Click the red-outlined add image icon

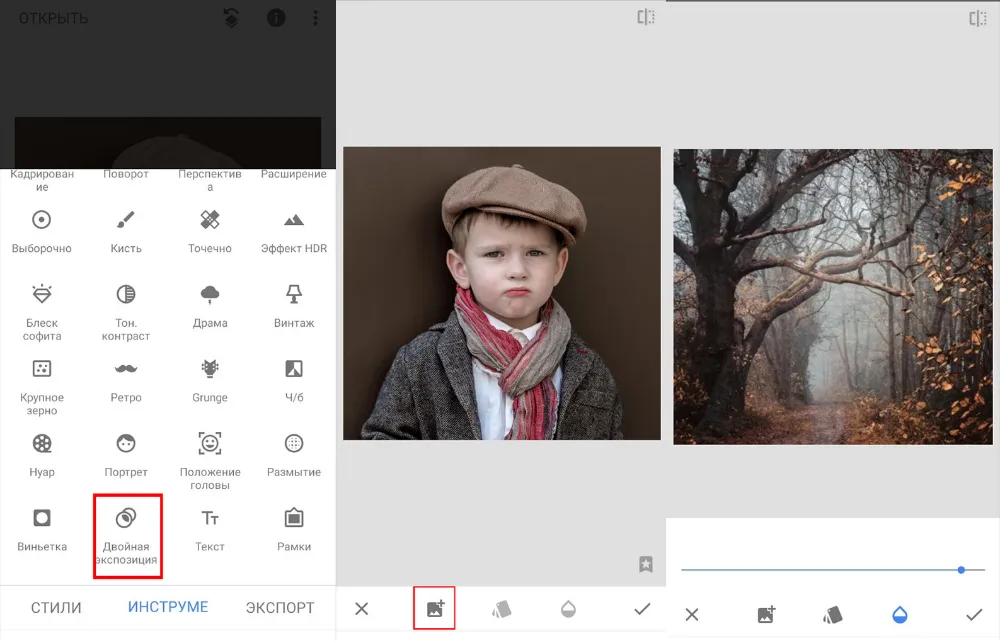(435, 608)
